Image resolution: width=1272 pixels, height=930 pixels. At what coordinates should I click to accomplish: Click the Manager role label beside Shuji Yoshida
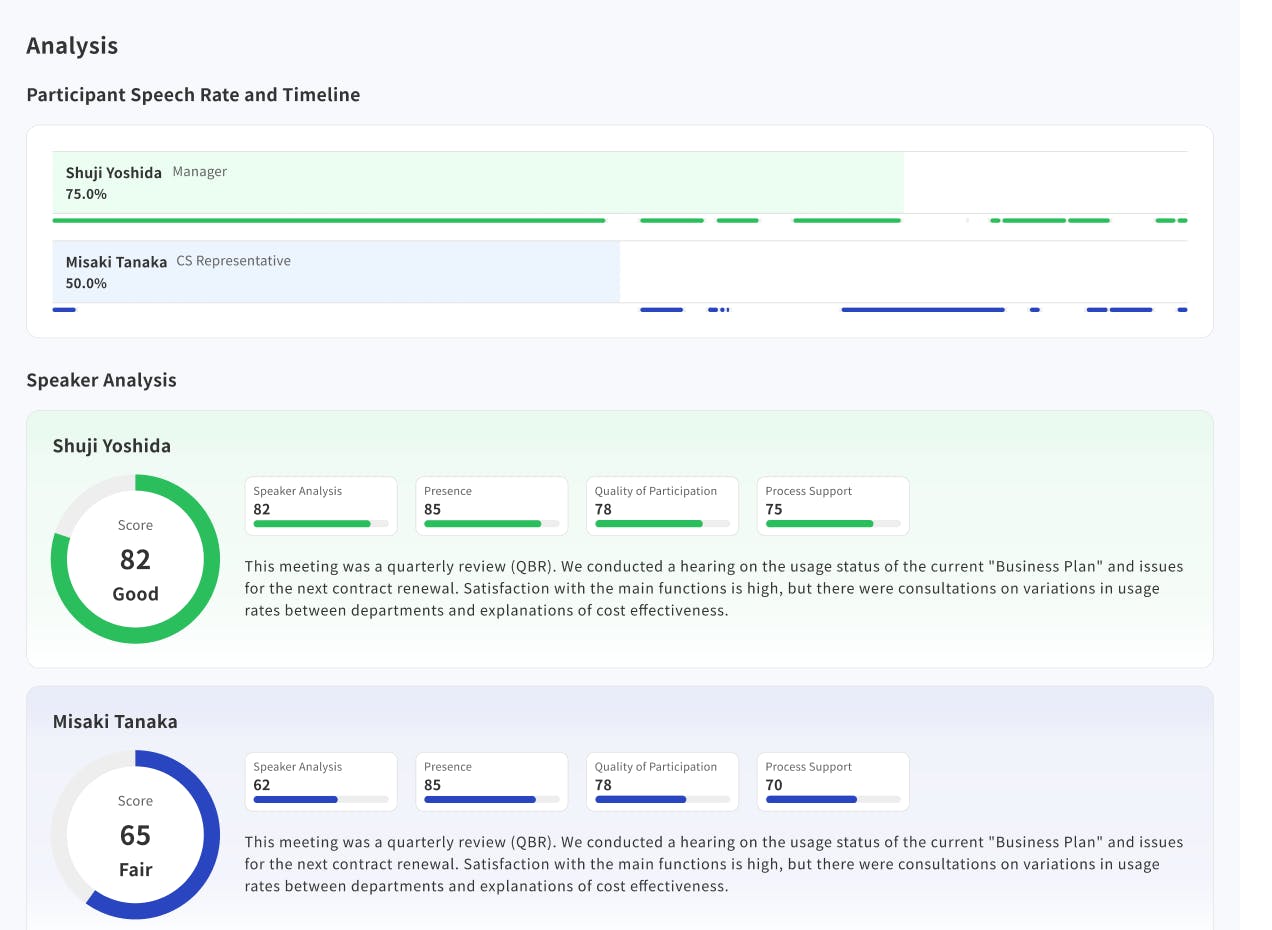point(200,171)
